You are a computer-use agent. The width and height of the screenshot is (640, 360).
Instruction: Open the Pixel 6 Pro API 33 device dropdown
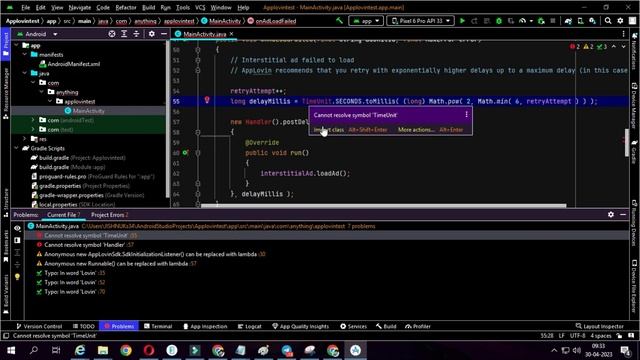coord(420,21)
